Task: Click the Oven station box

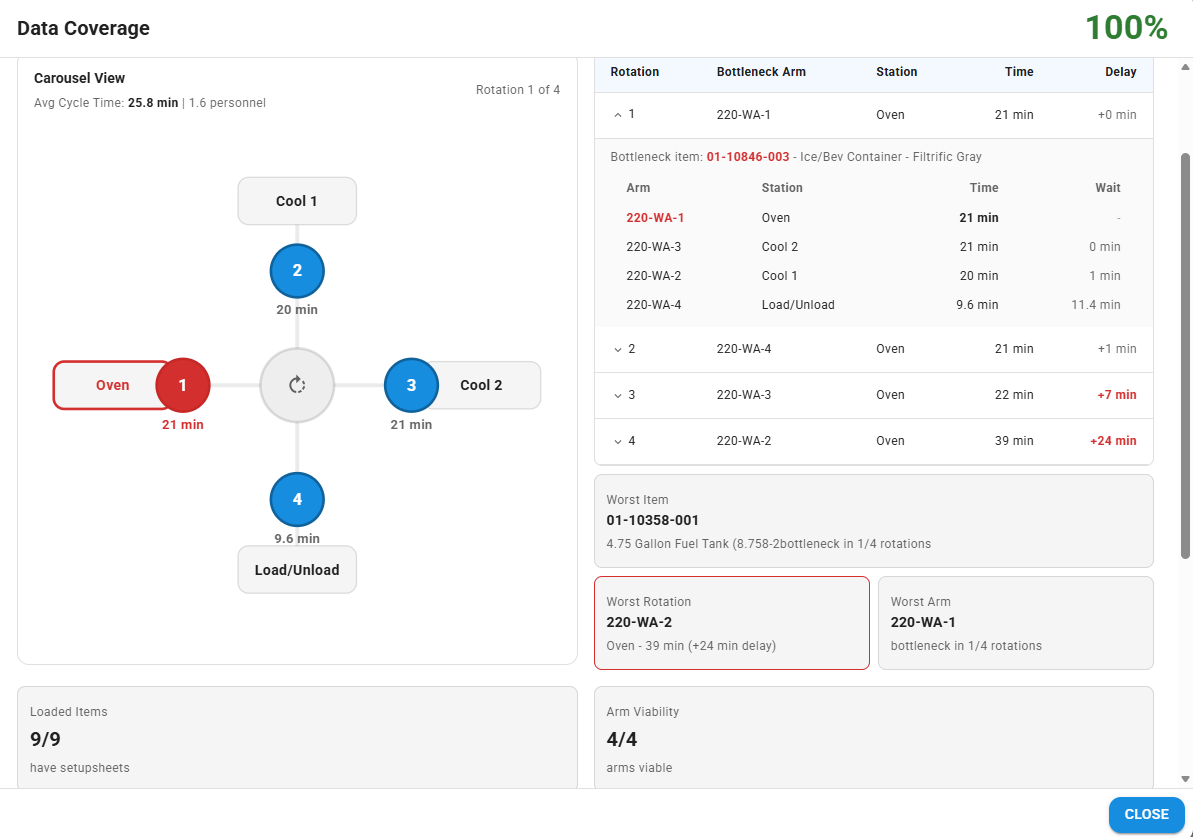Action: pyautogui.click(x=112, y=385)
